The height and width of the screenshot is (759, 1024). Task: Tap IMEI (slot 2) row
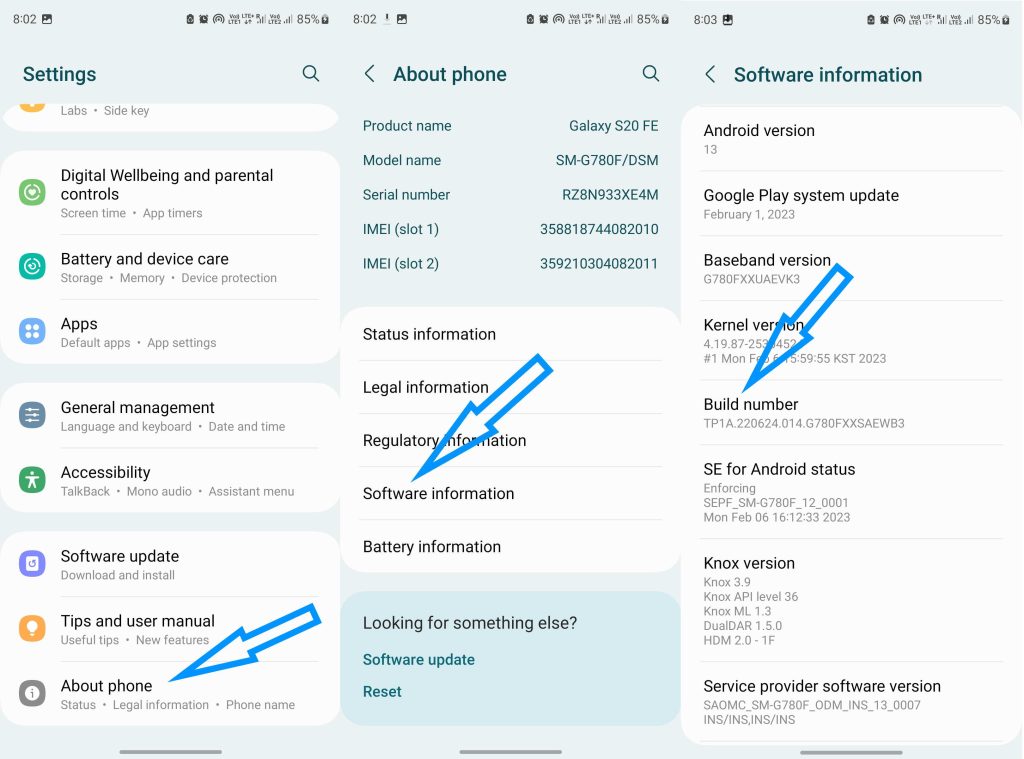(511, 264)
